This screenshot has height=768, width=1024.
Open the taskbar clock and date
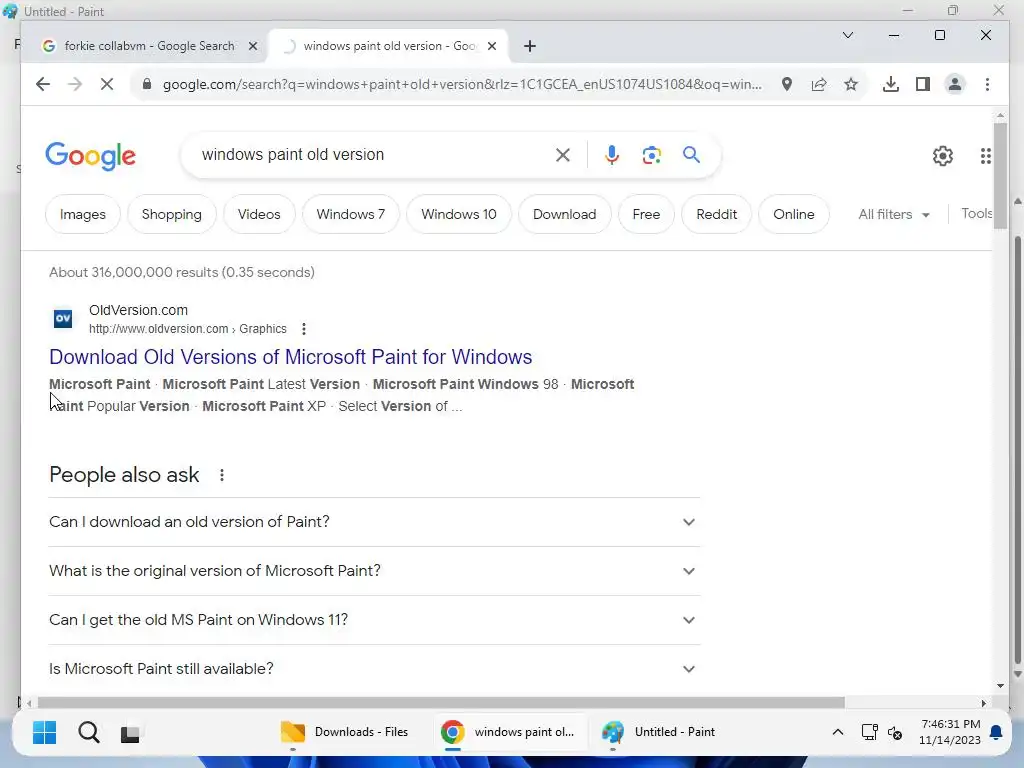tap(950, 732)
